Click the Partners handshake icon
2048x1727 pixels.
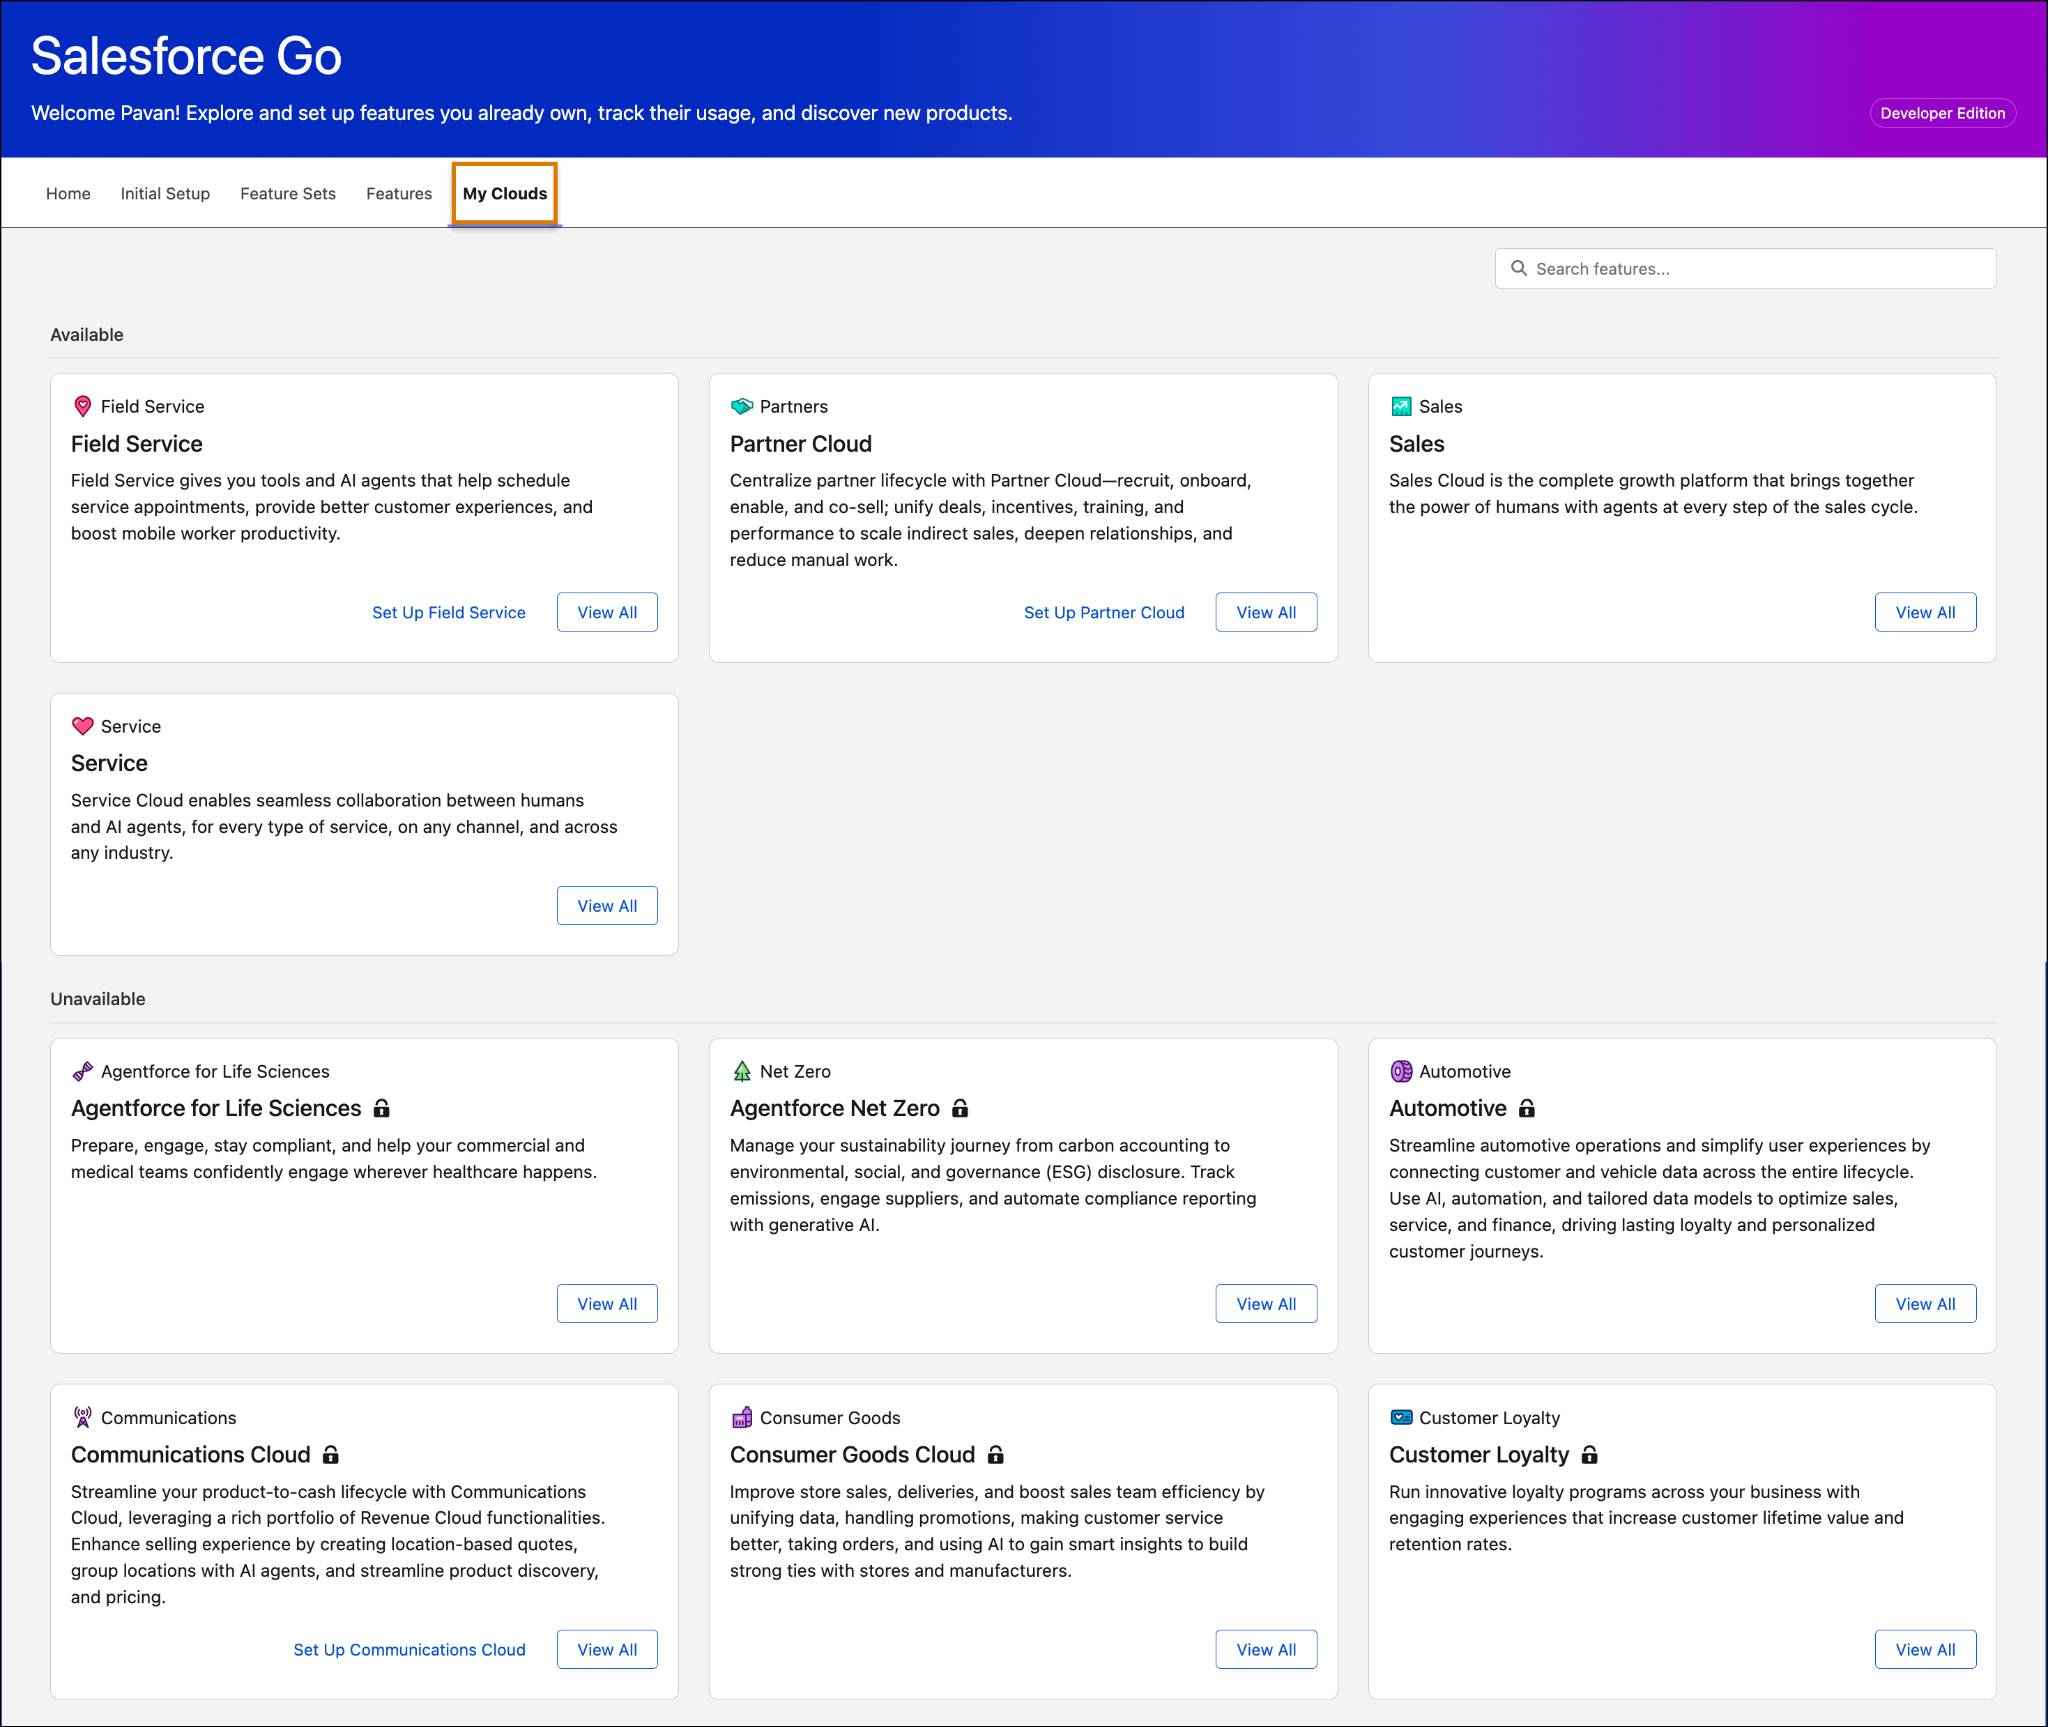[742, 406]
